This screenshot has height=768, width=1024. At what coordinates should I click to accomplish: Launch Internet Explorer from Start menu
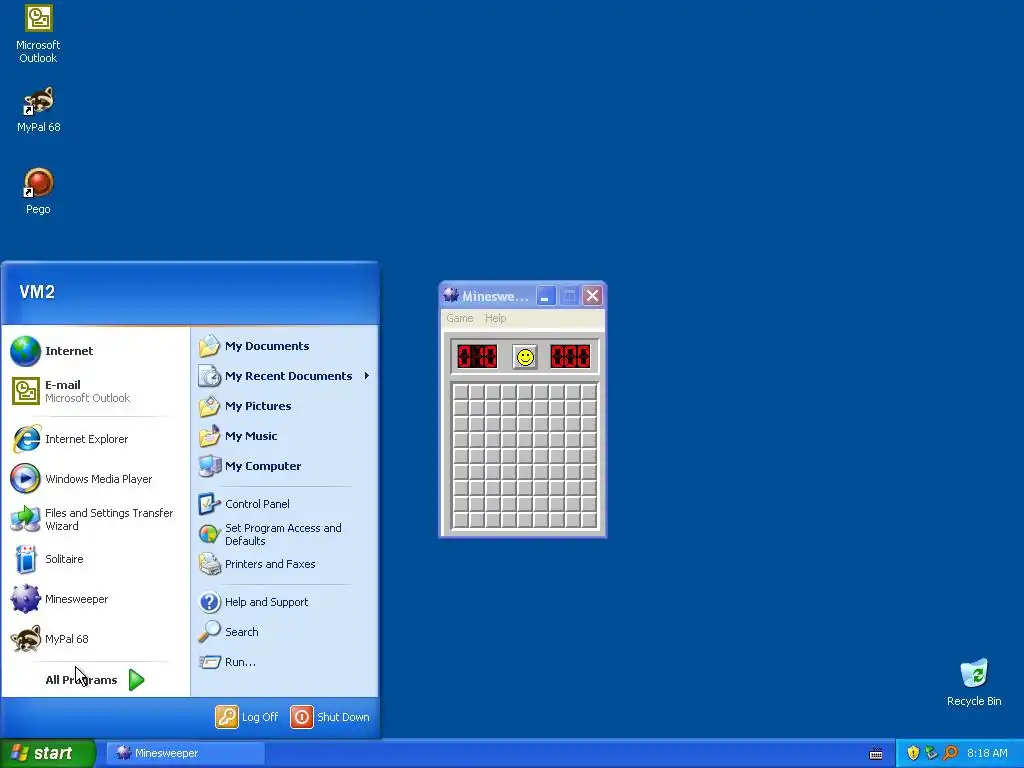95,439
